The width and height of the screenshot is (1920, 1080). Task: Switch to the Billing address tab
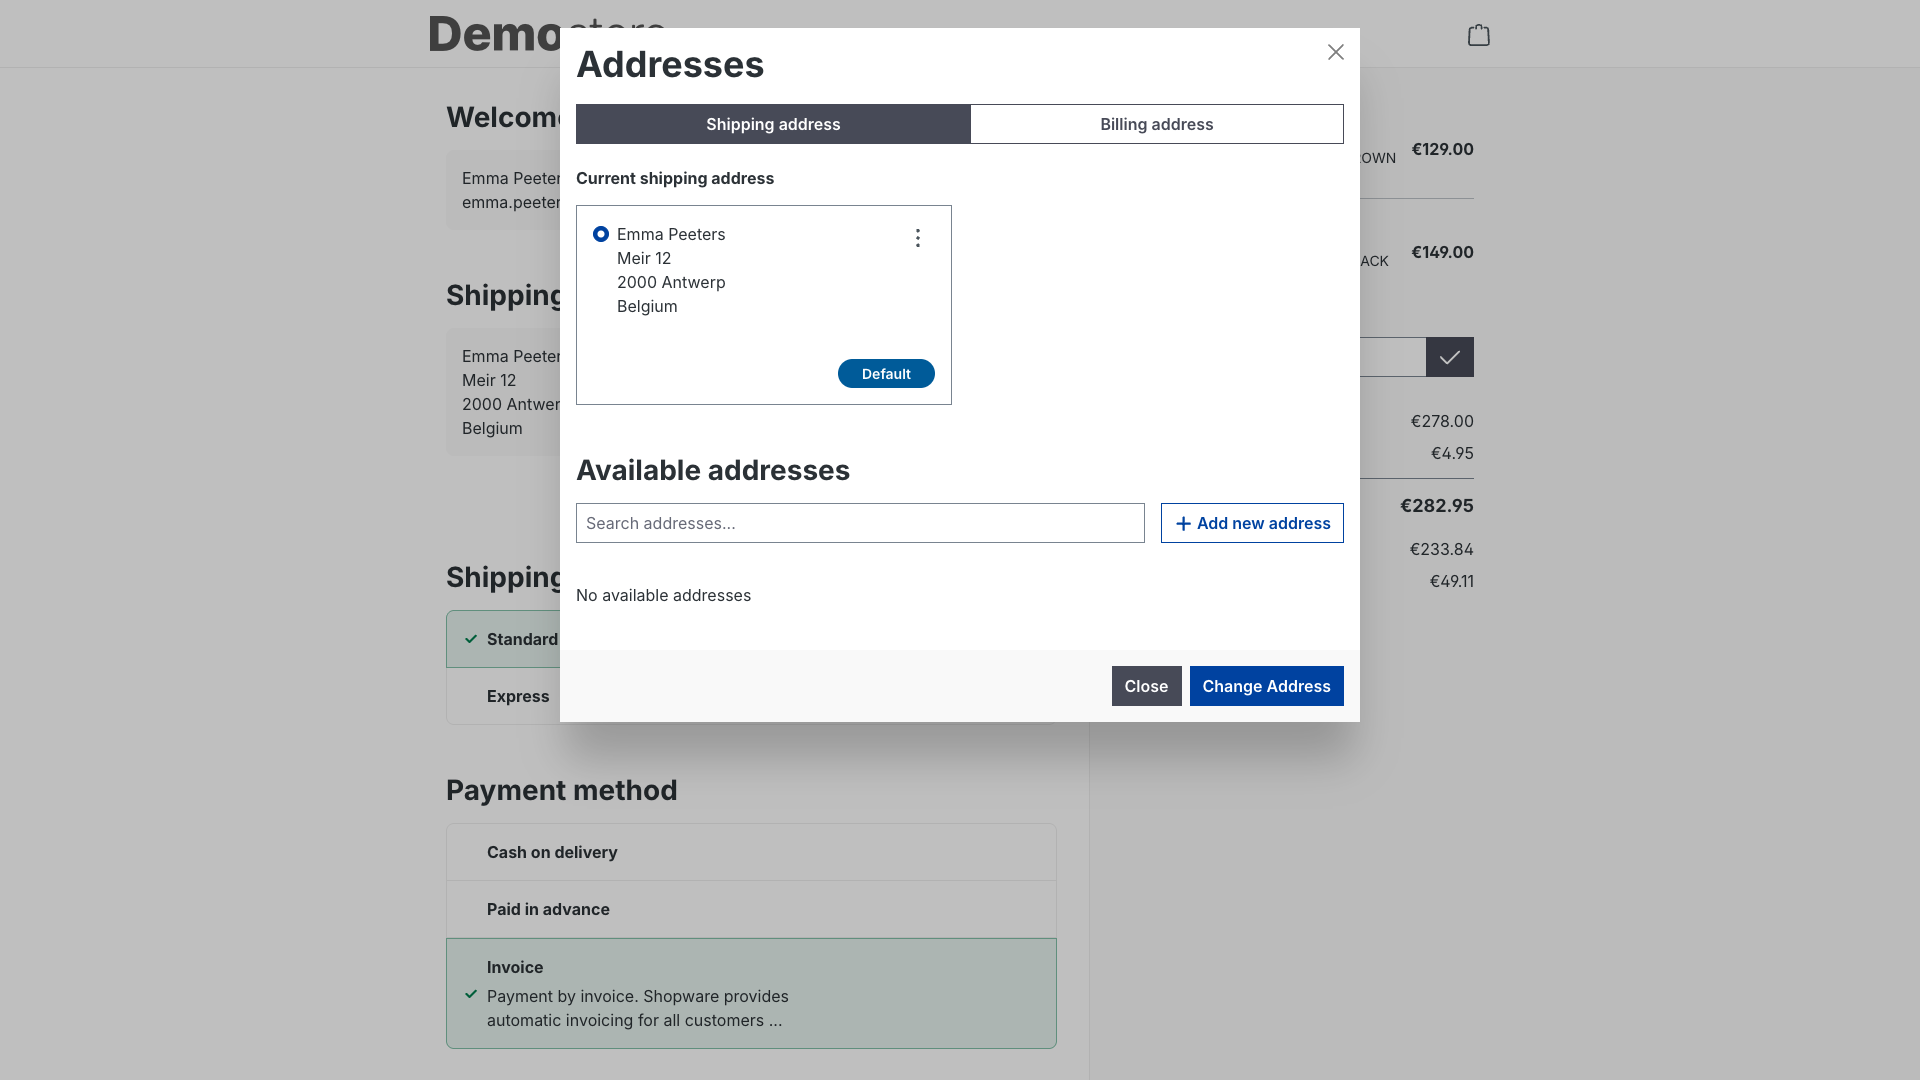click(x=1156, y=124)
